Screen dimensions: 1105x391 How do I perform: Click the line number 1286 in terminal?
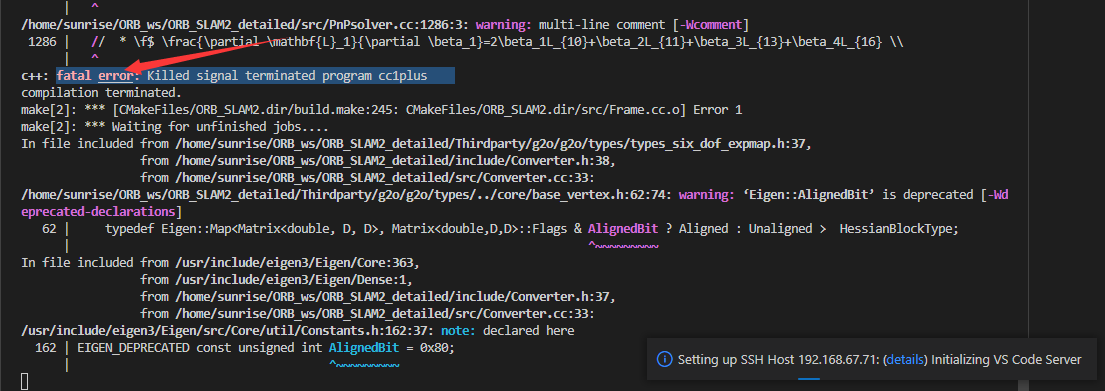(x=42, y=42)
